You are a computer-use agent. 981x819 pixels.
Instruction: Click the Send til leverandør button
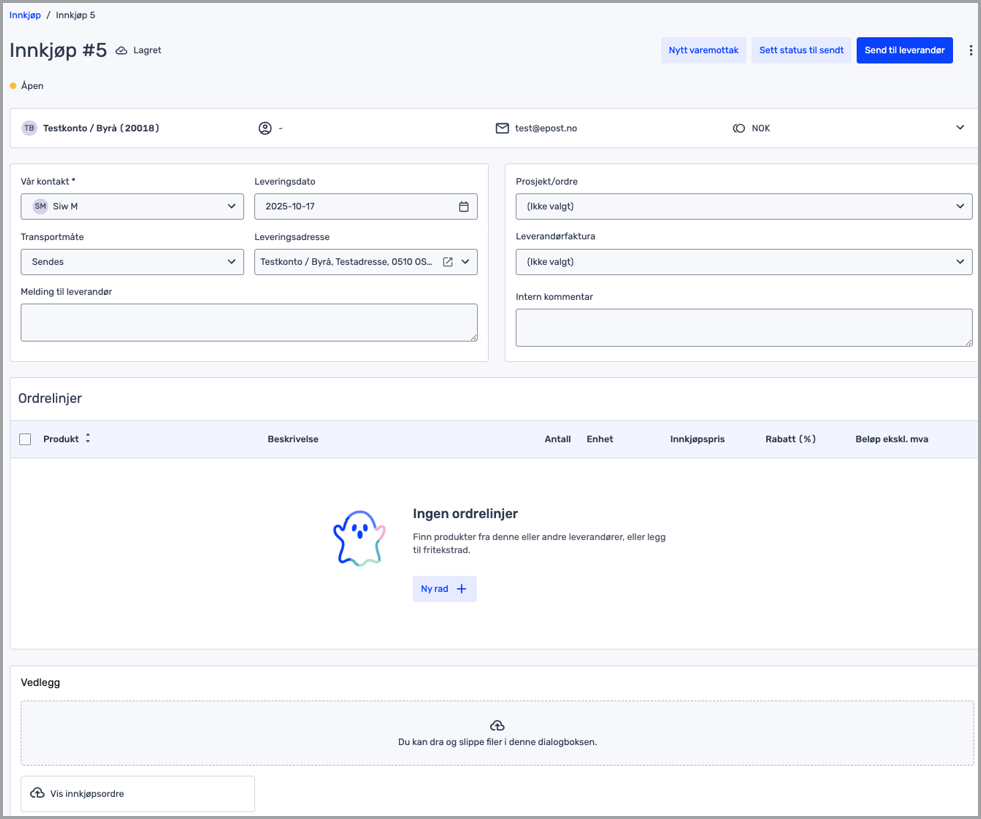(x=904, y=50)
